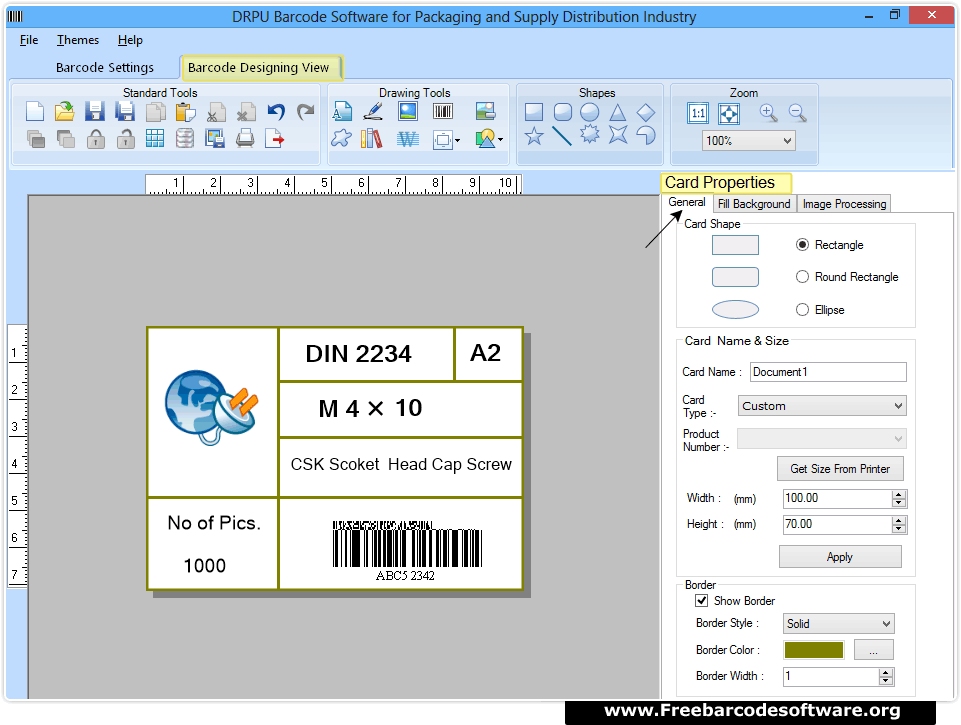Expand the Card Type dropdown
Image resolution: width=961 pixels, height=725 pixels.
click(x=898, y=406)
